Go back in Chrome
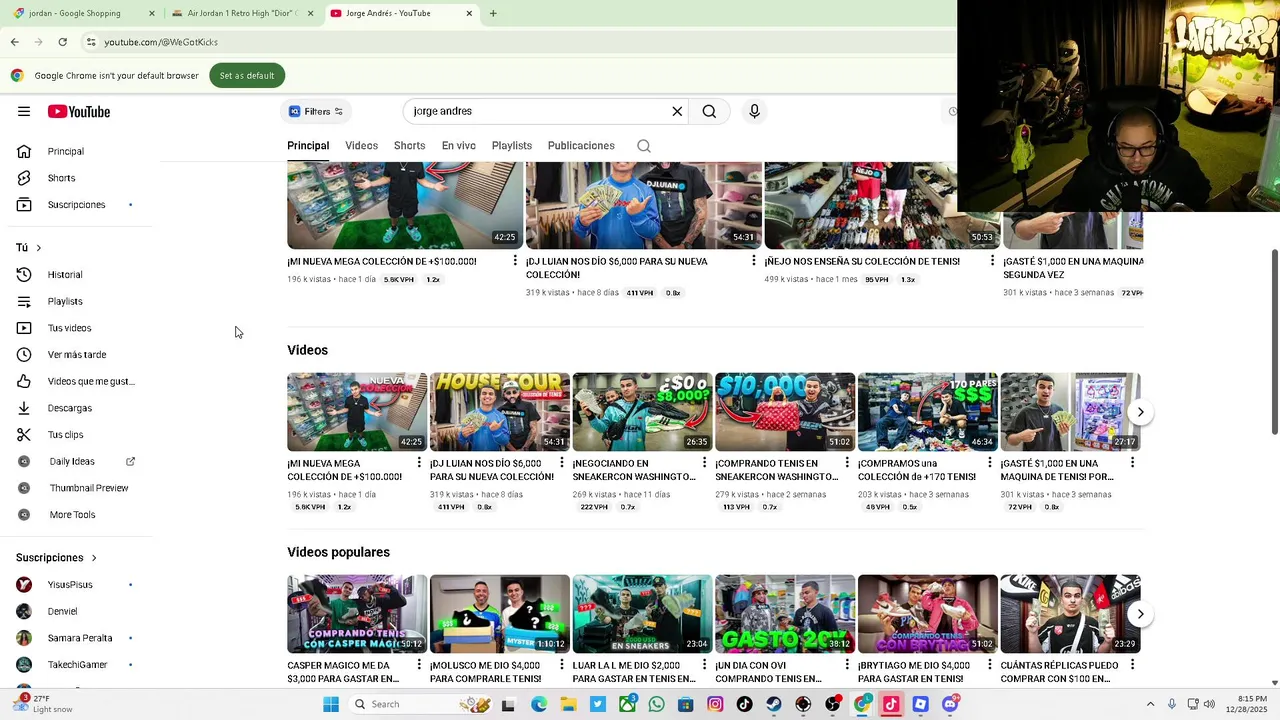The image size is (1280, 720). (x=14, y=42)
